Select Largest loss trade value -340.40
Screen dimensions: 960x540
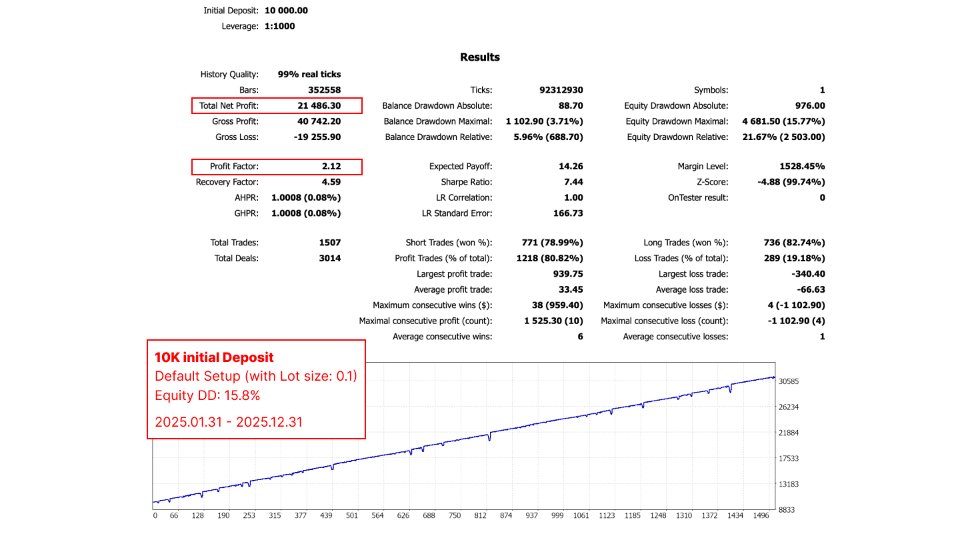[x=808, y=274]
